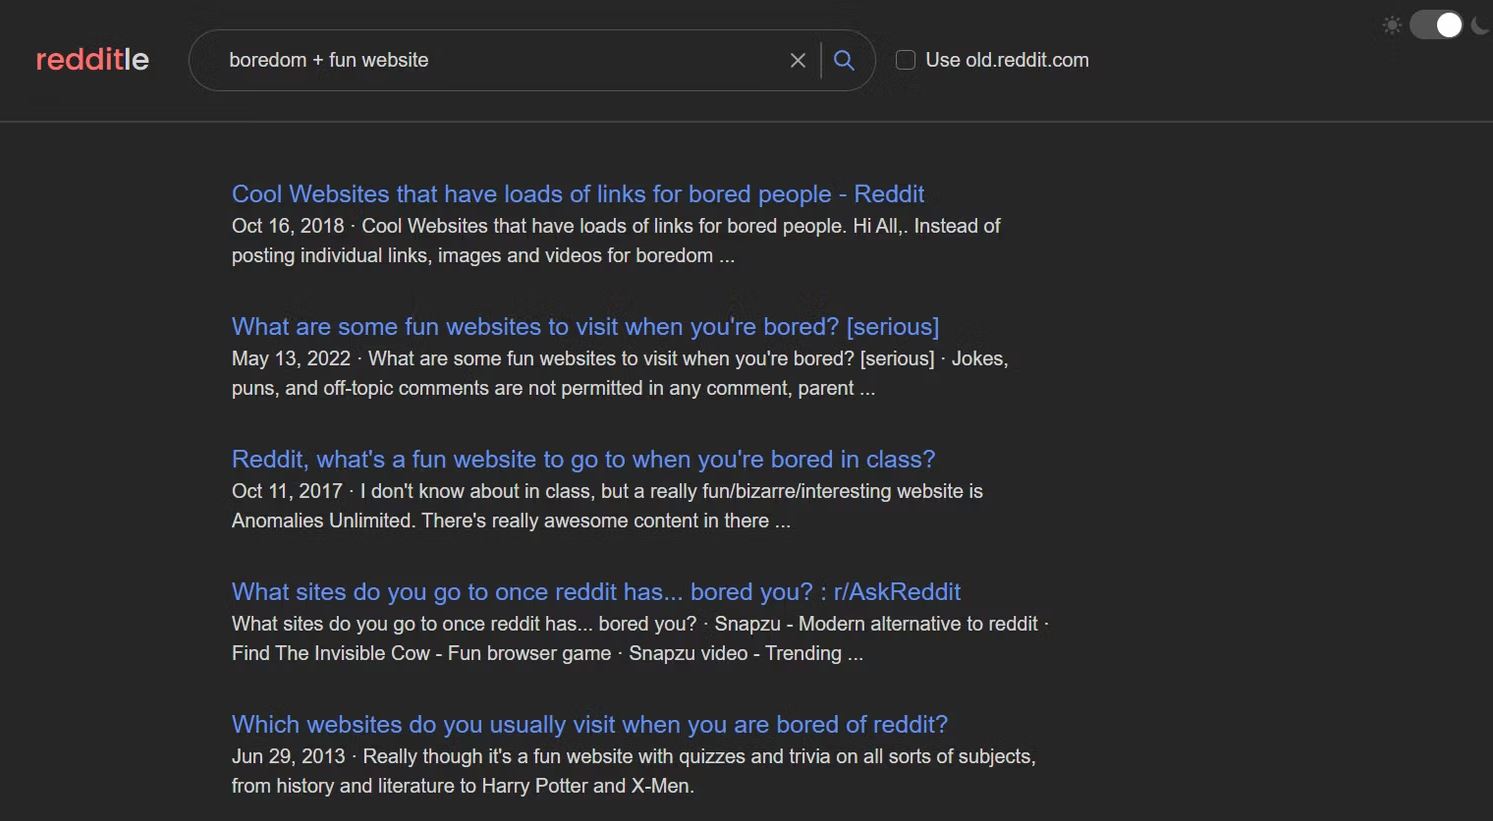Image resolution: width=1493 pixels, height=821 pixels.
Task: Clear the search query with the X icon
Action: pyautogui.click(x=798, y=60)
